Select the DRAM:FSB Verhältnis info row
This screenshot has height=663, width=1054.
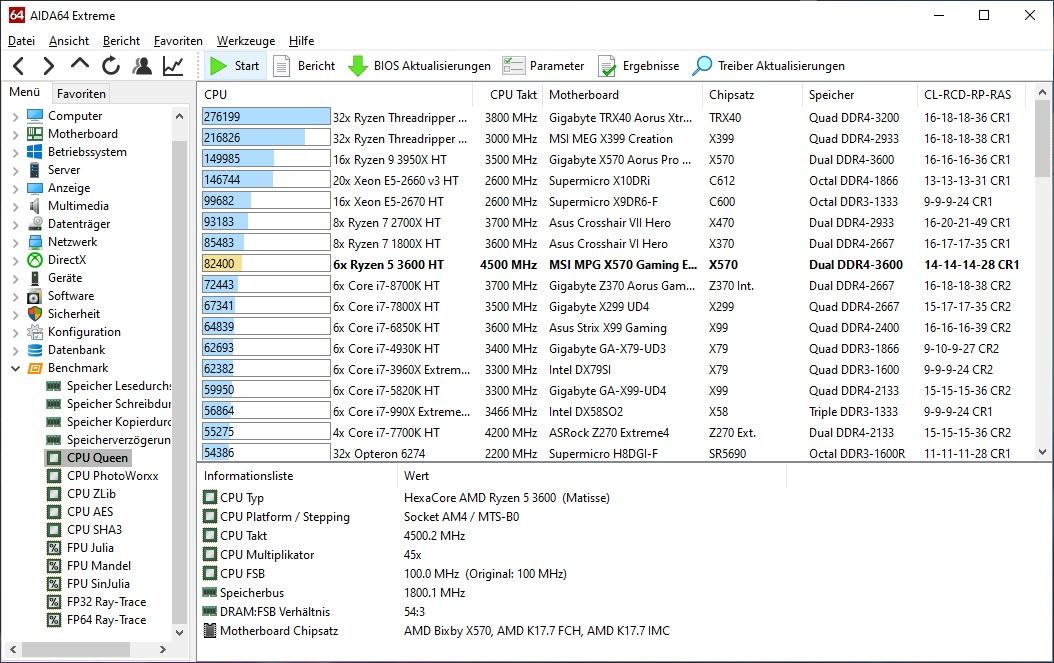coord(493,612)
